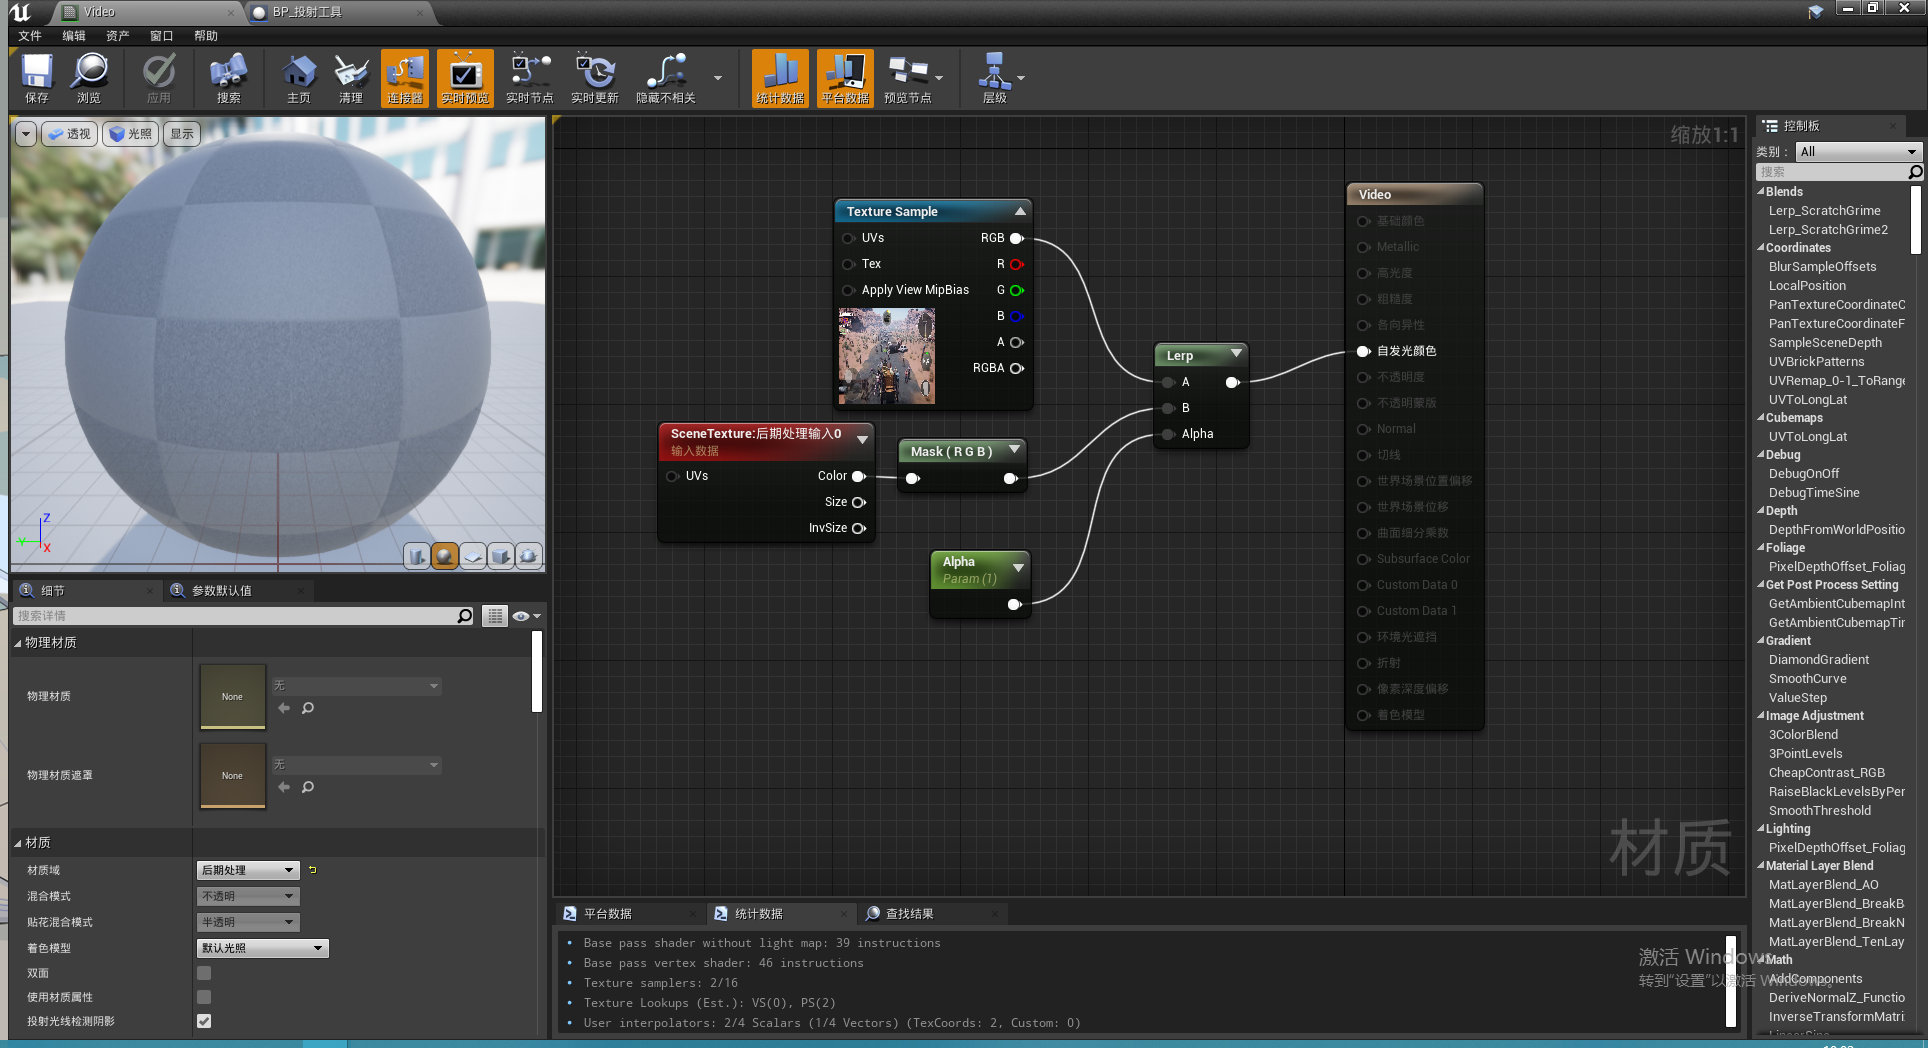The image size is (1928, 1048).
Task: Select Lerp_ScratchGrime in the palette
Action: click(1824, 211)
